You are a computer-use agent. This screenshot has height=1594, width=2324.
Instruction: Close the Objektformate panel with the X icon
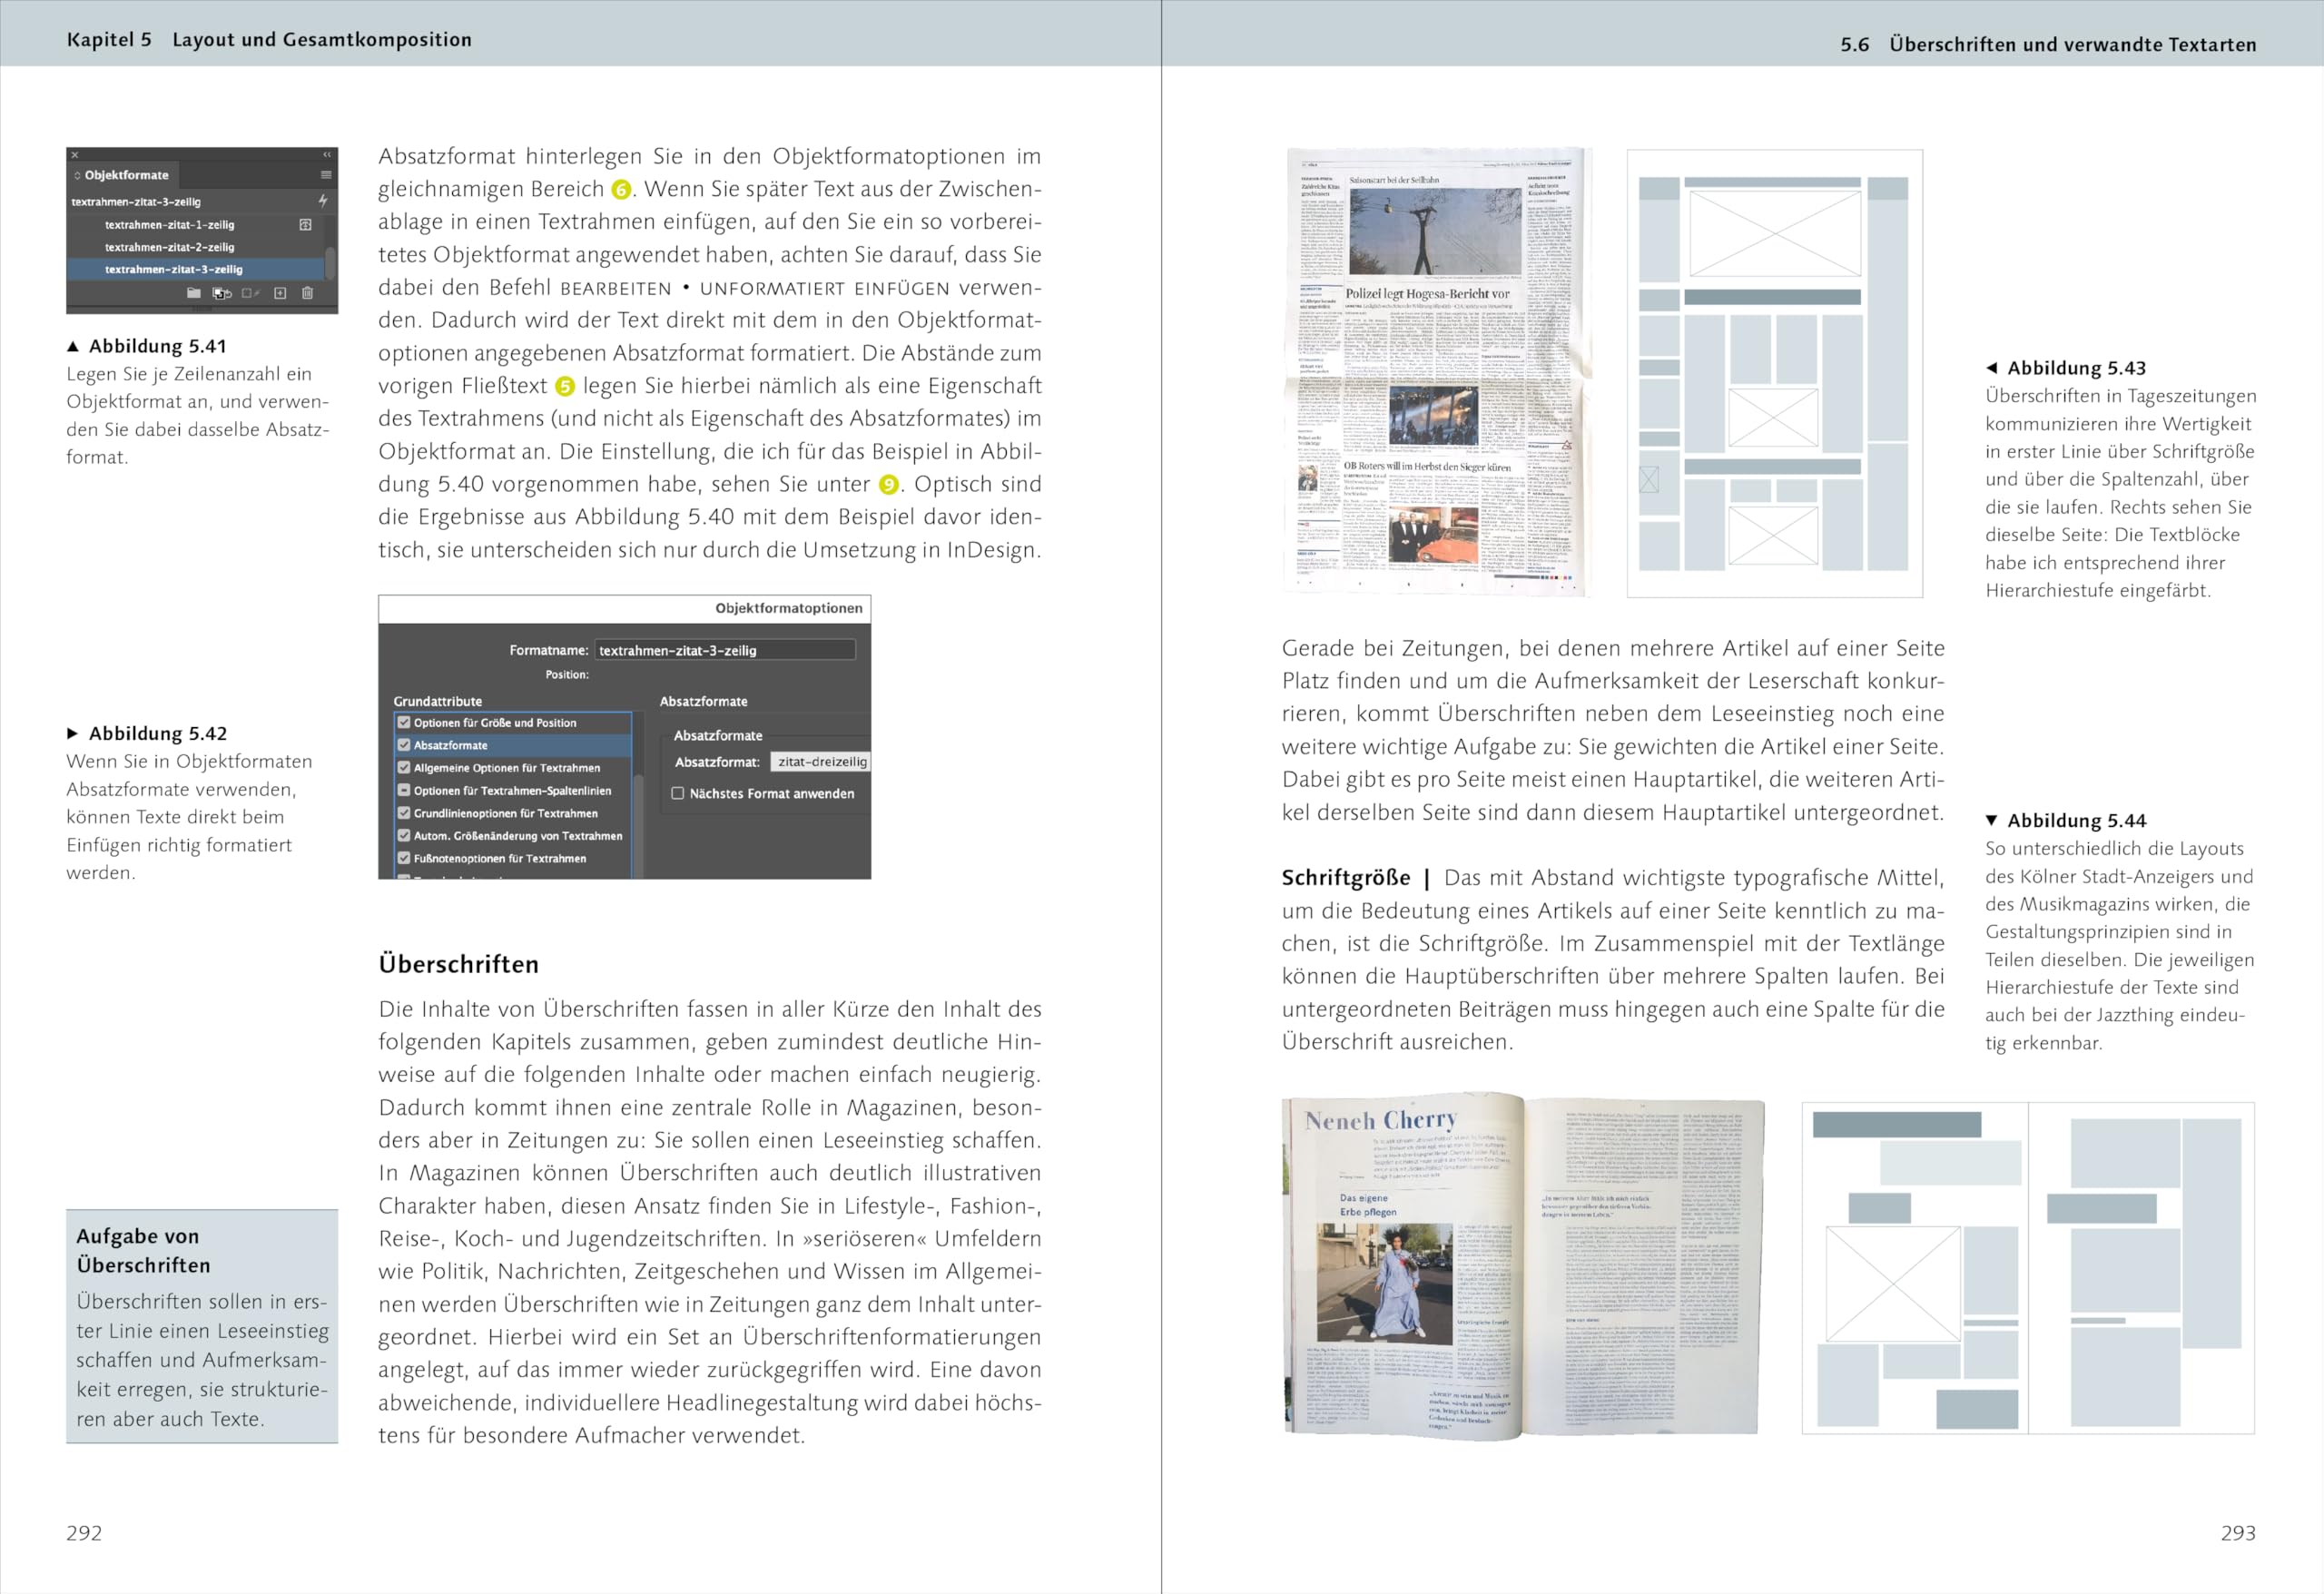click(75, 155)
